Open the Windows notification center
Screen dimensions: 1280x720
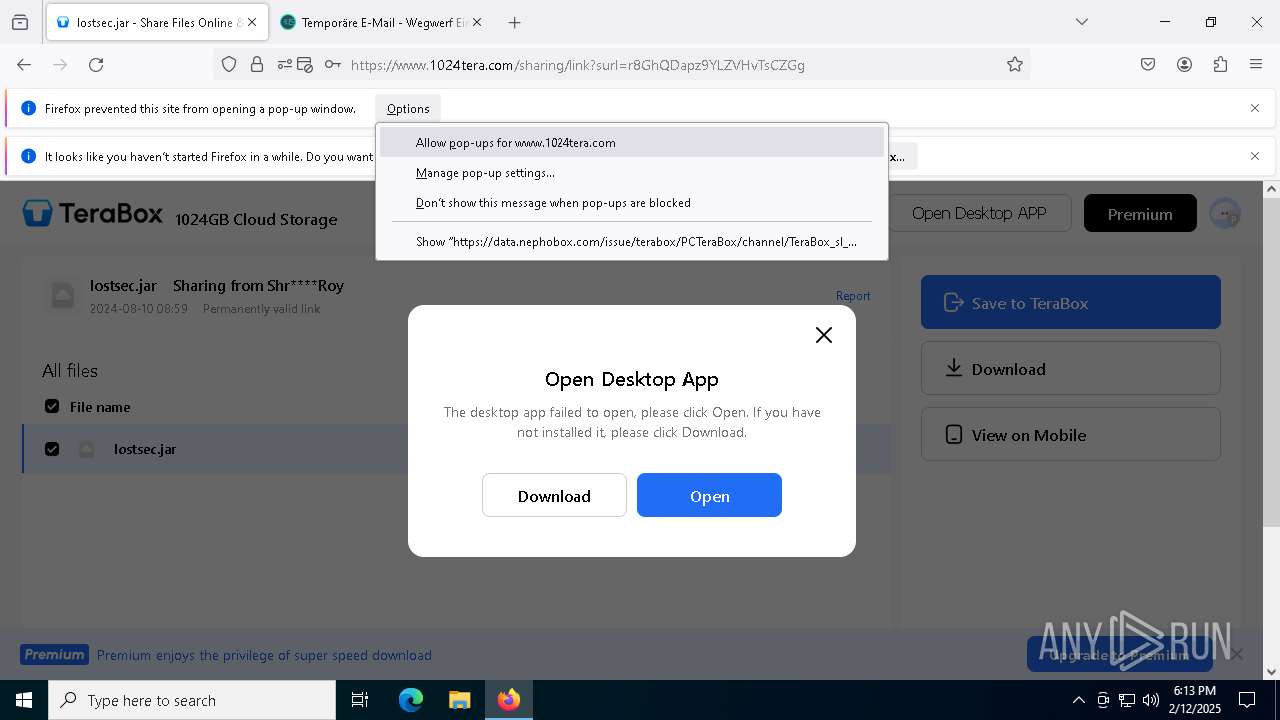tap(1247, 700)
